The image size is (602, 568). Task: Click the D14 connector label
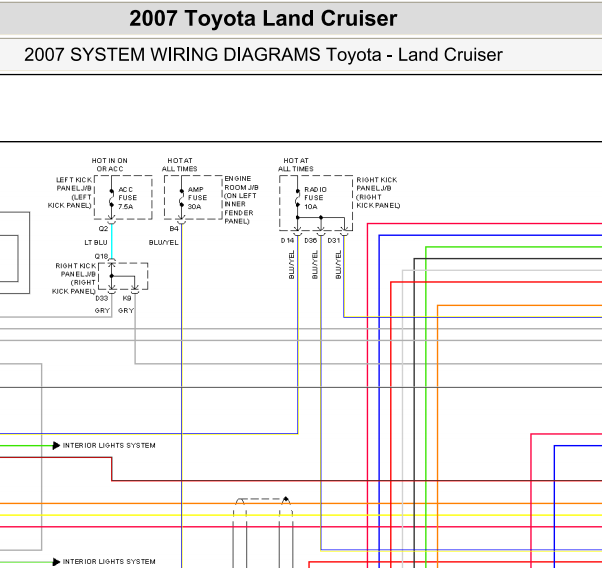tap(287, 240)
